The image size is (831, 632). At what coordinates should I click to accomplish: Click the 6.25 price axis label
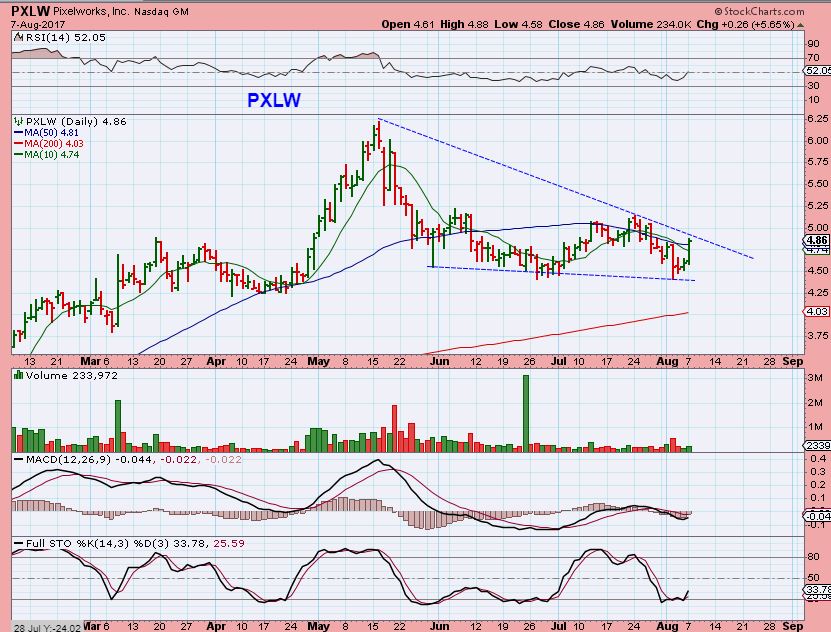818,118
